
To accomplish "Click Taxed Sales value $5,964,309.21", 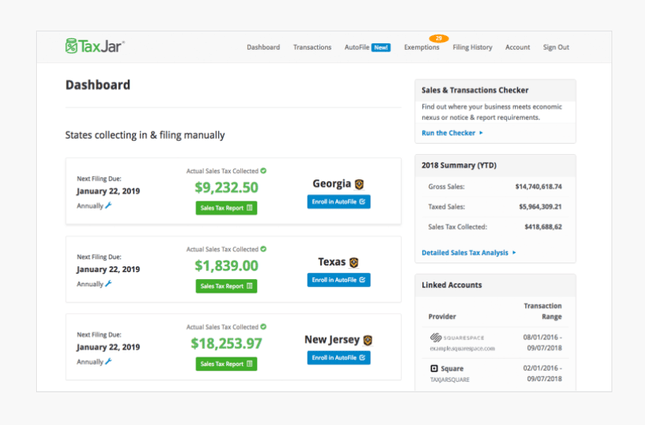I will coord(540,207).
